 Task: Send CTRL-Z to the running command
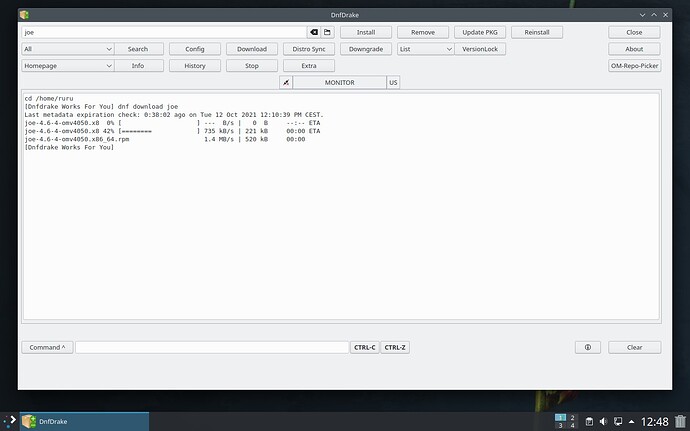[x=395, y=347]
